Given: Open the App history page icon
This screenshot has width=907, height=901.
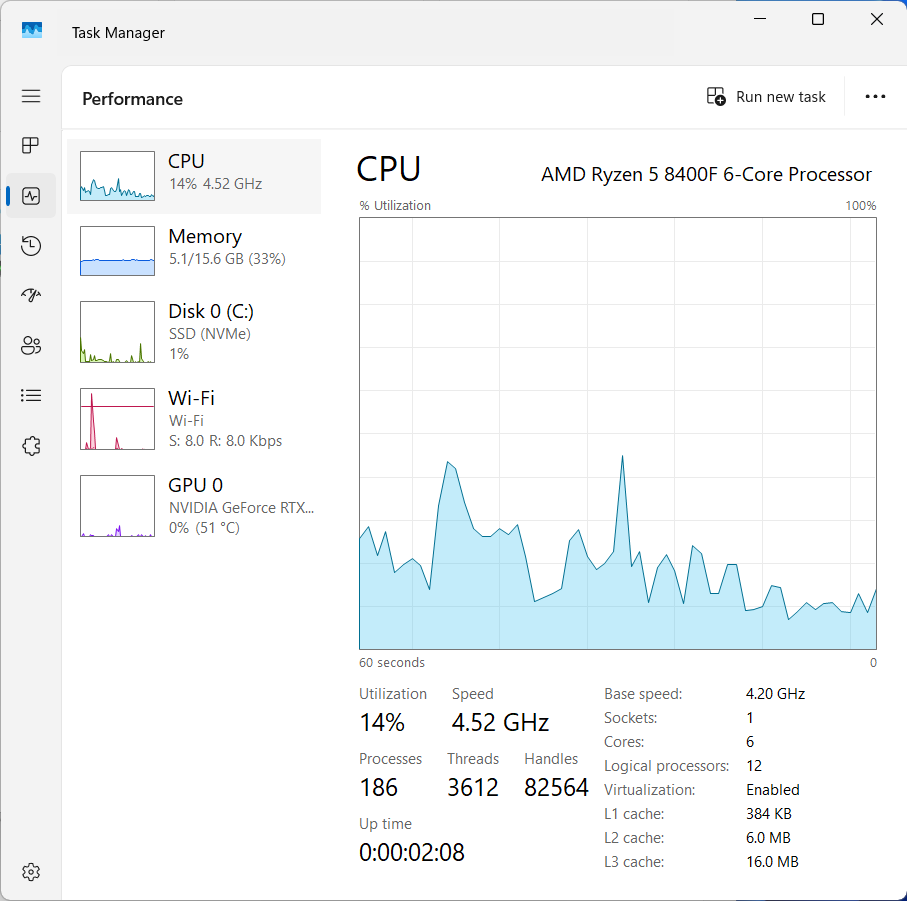Looking at the screenshot, I should click(31, 246).
